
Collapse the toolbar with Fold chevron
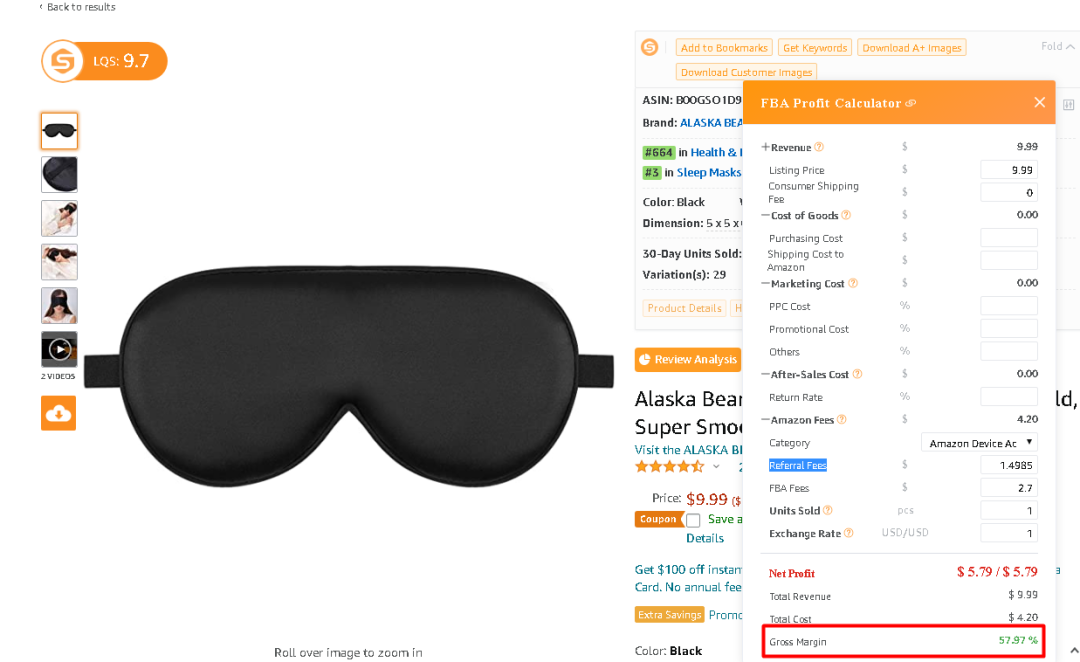(x=1058, y=46)
